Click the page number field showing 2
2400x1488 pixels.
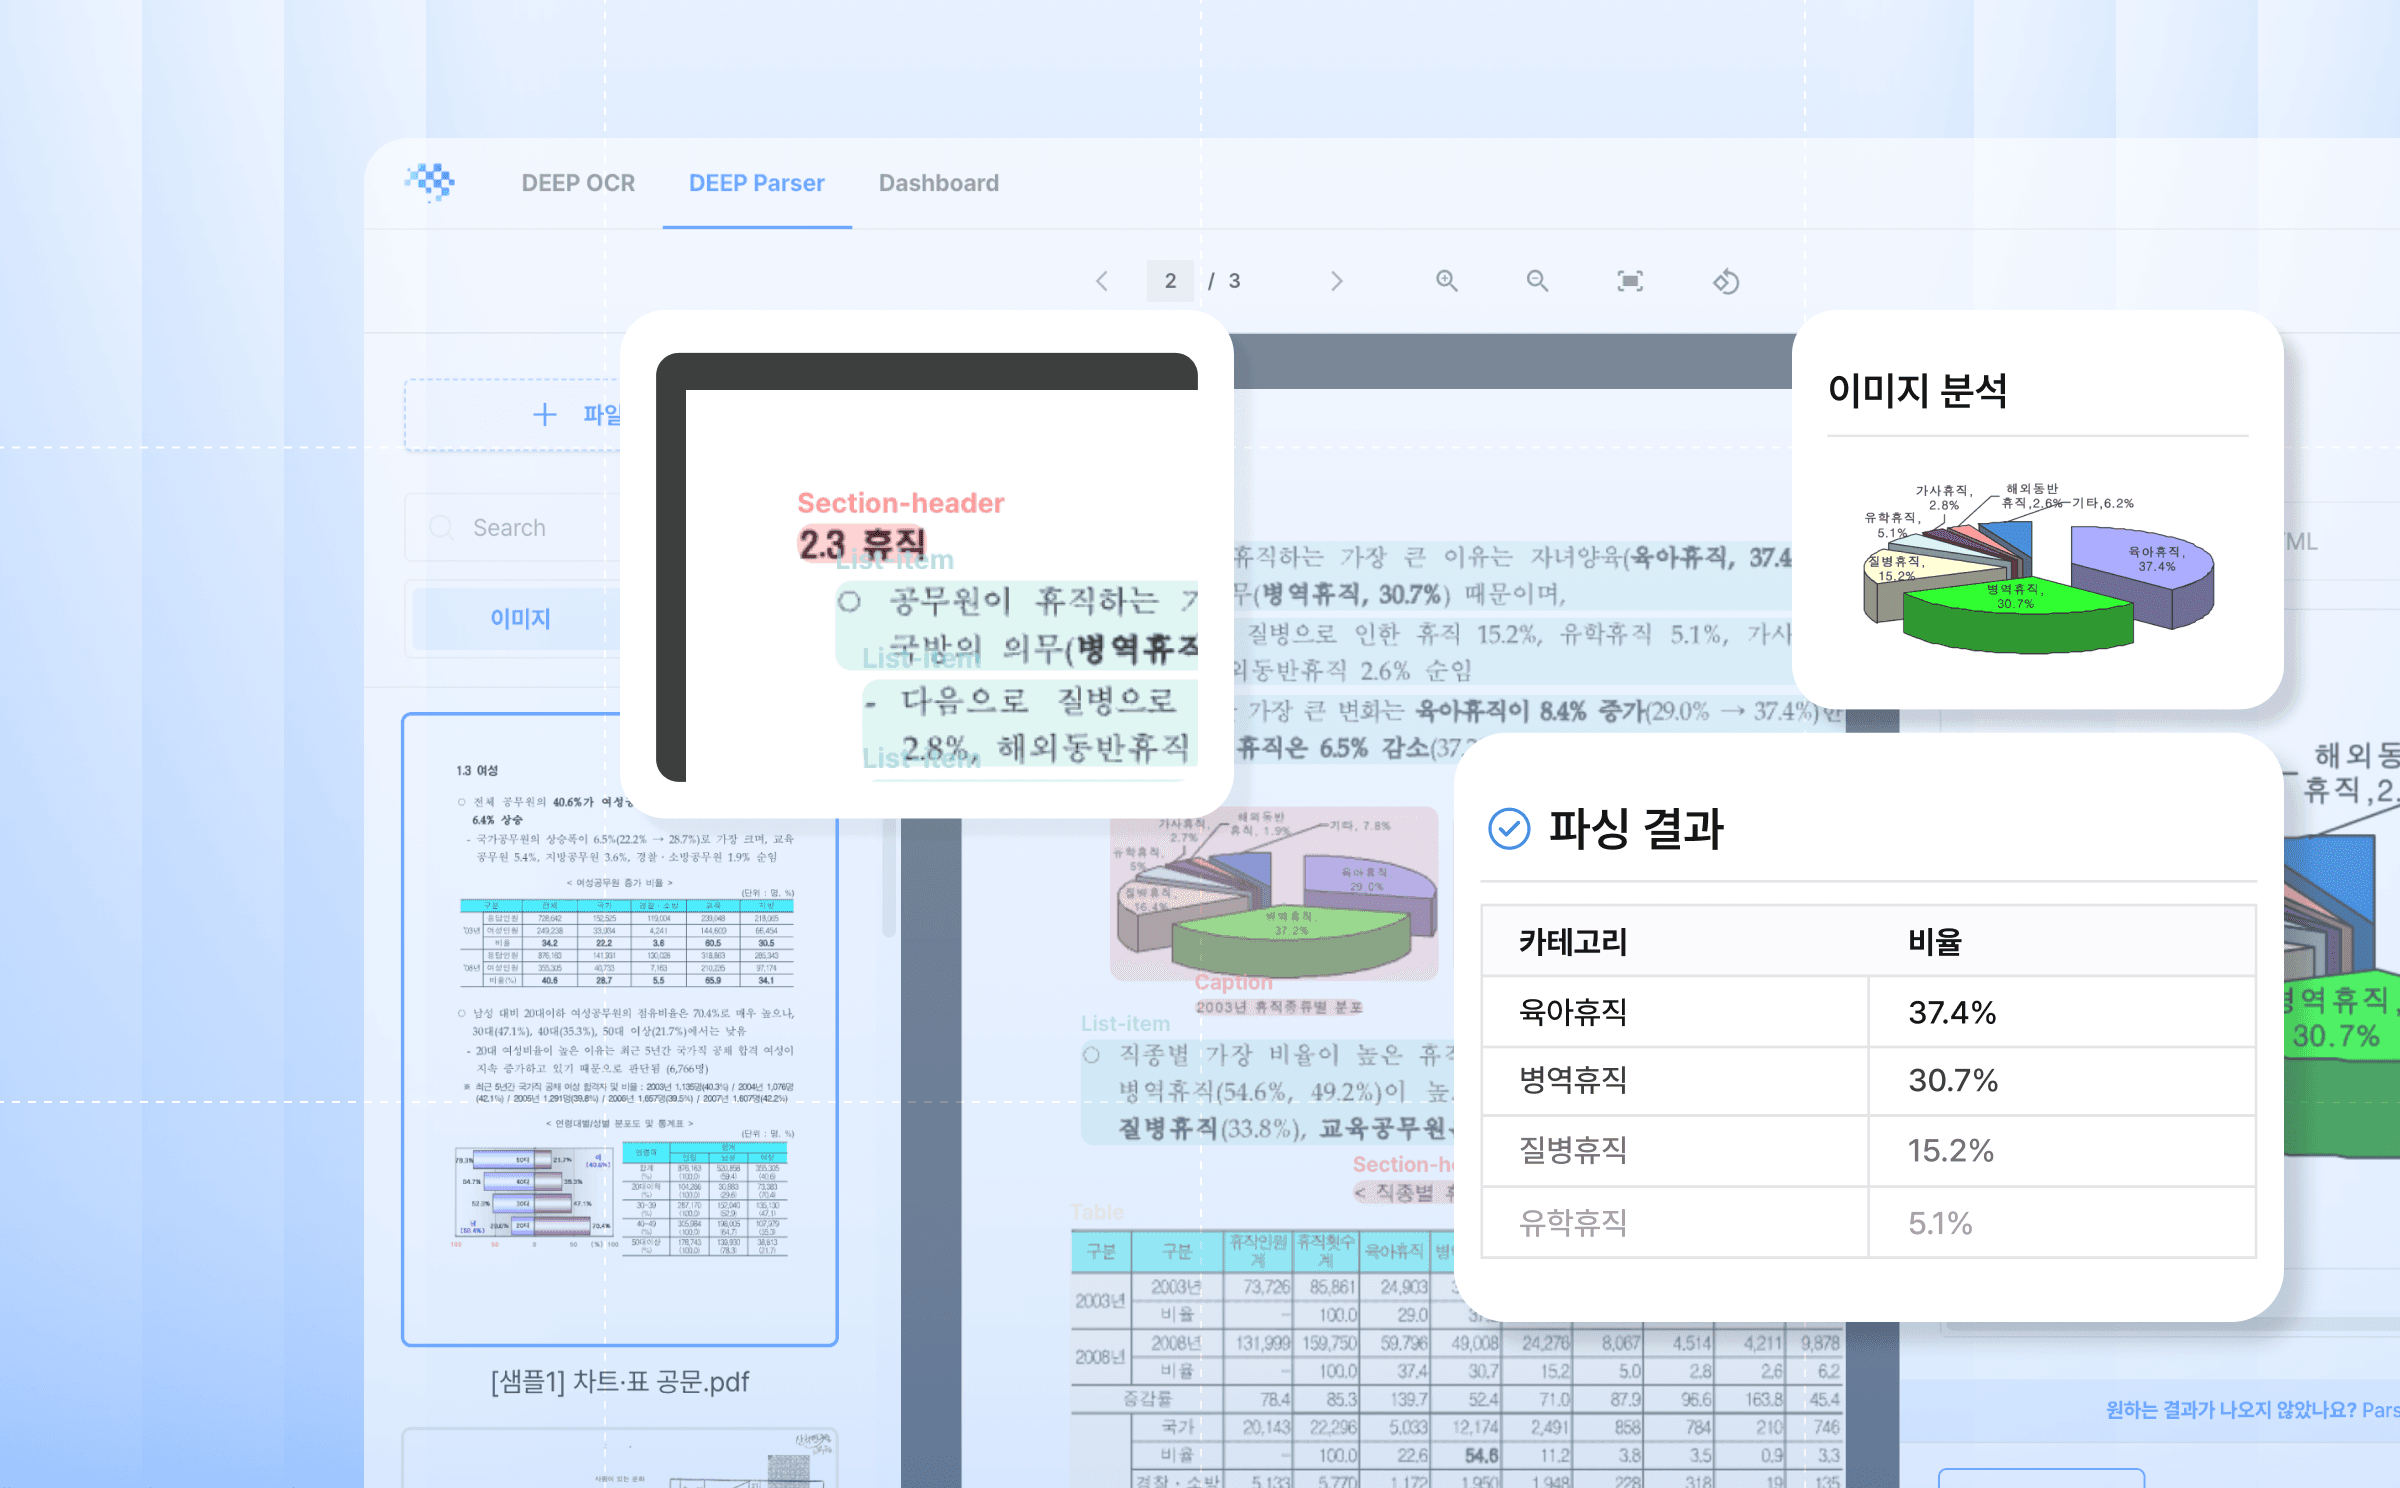tap(1170, 281)
